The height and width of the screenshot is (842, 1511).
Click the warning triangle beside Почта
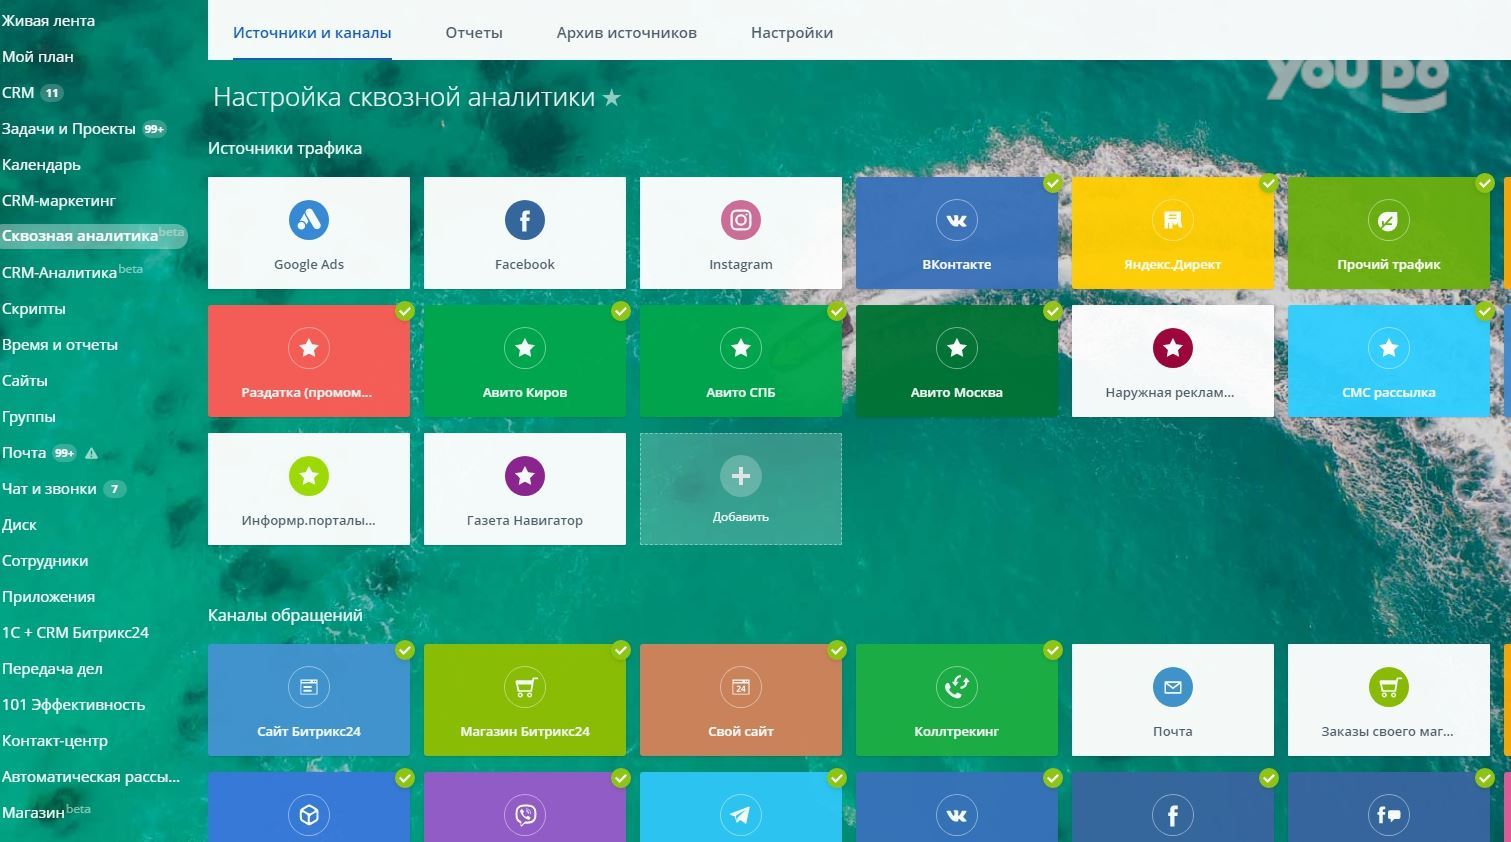click(92, 453)
